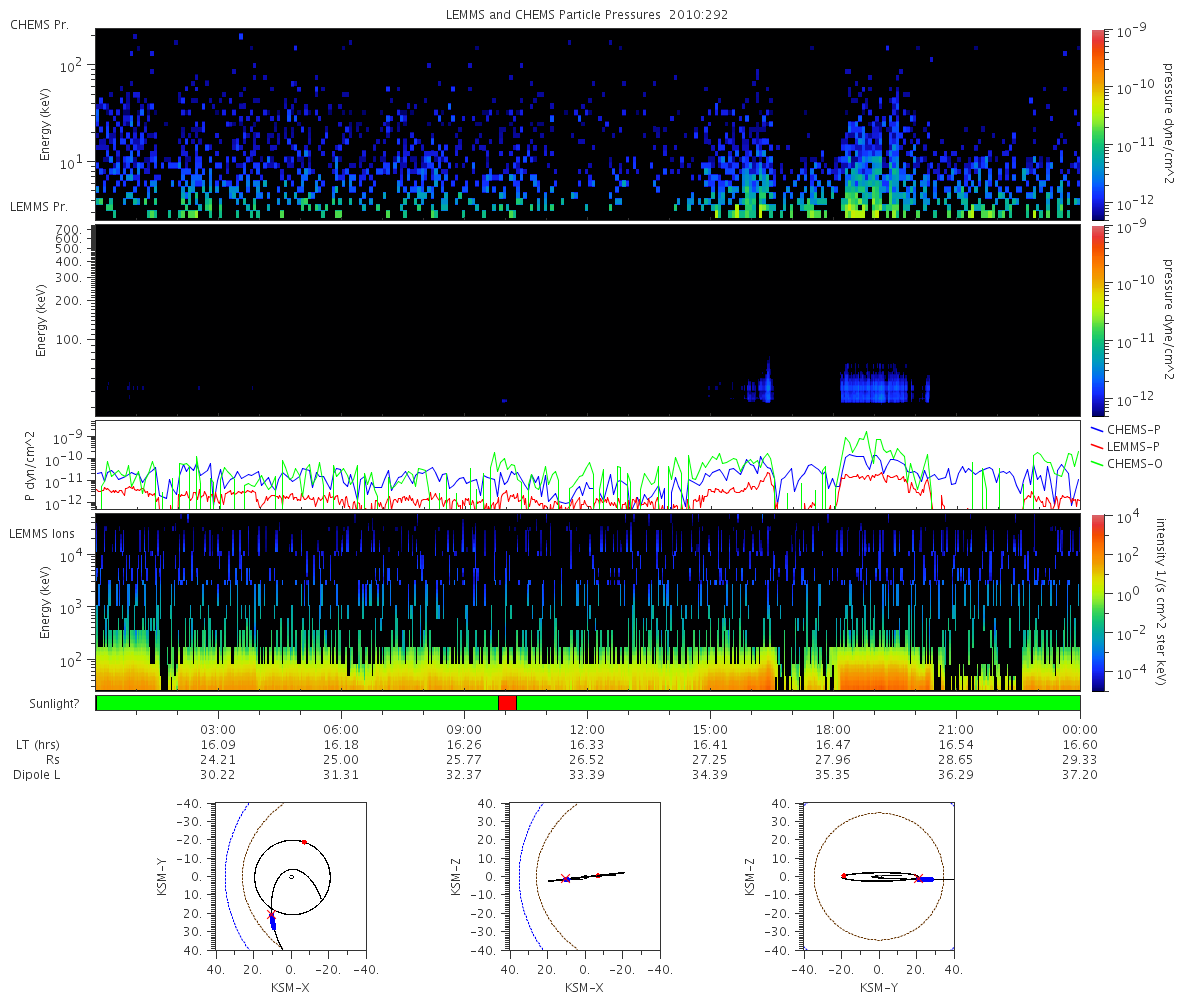The width and height of the screenshot is (1200, 1000).
Task: Click the plot title LEMMS and CHEMS Particle Pressures
Action: [x=587, y=15]
